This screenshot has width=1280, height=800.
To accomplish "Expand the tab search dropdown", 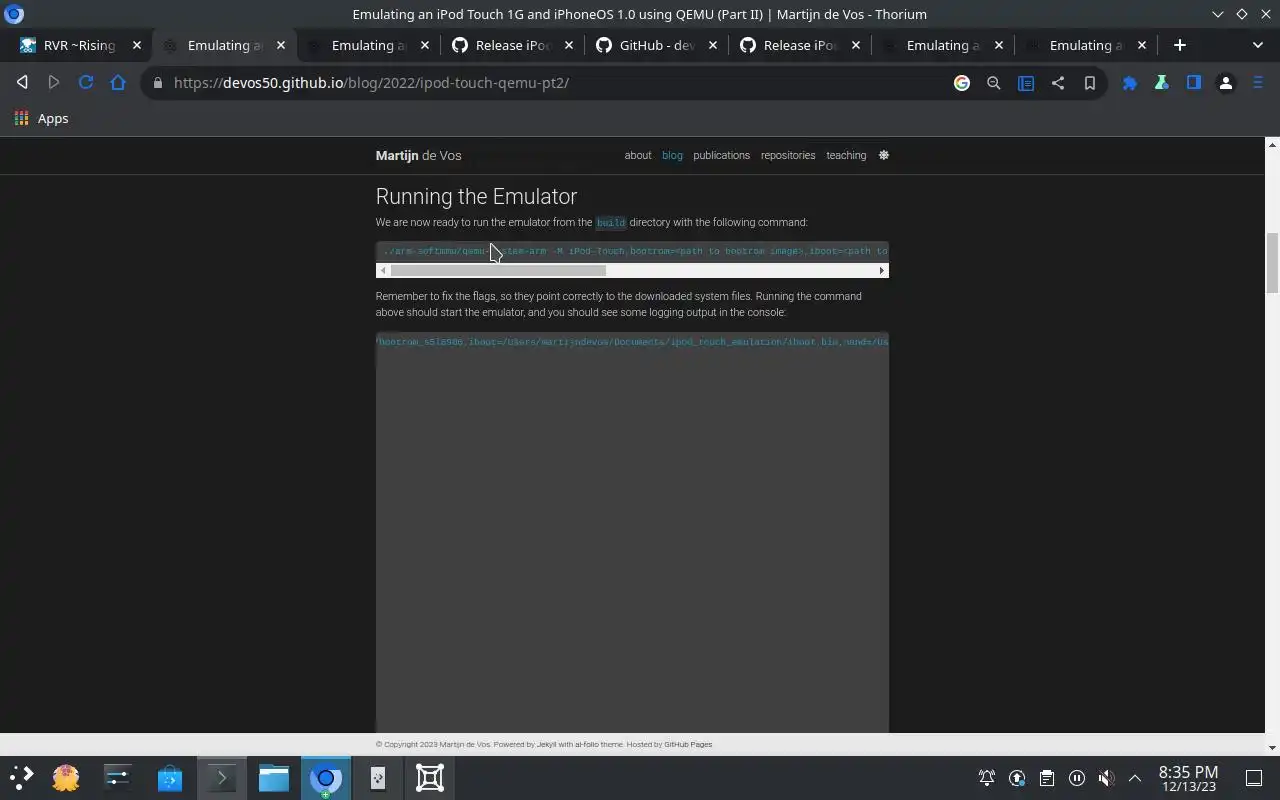I will pyautogui.click(x=1258, y=45).
